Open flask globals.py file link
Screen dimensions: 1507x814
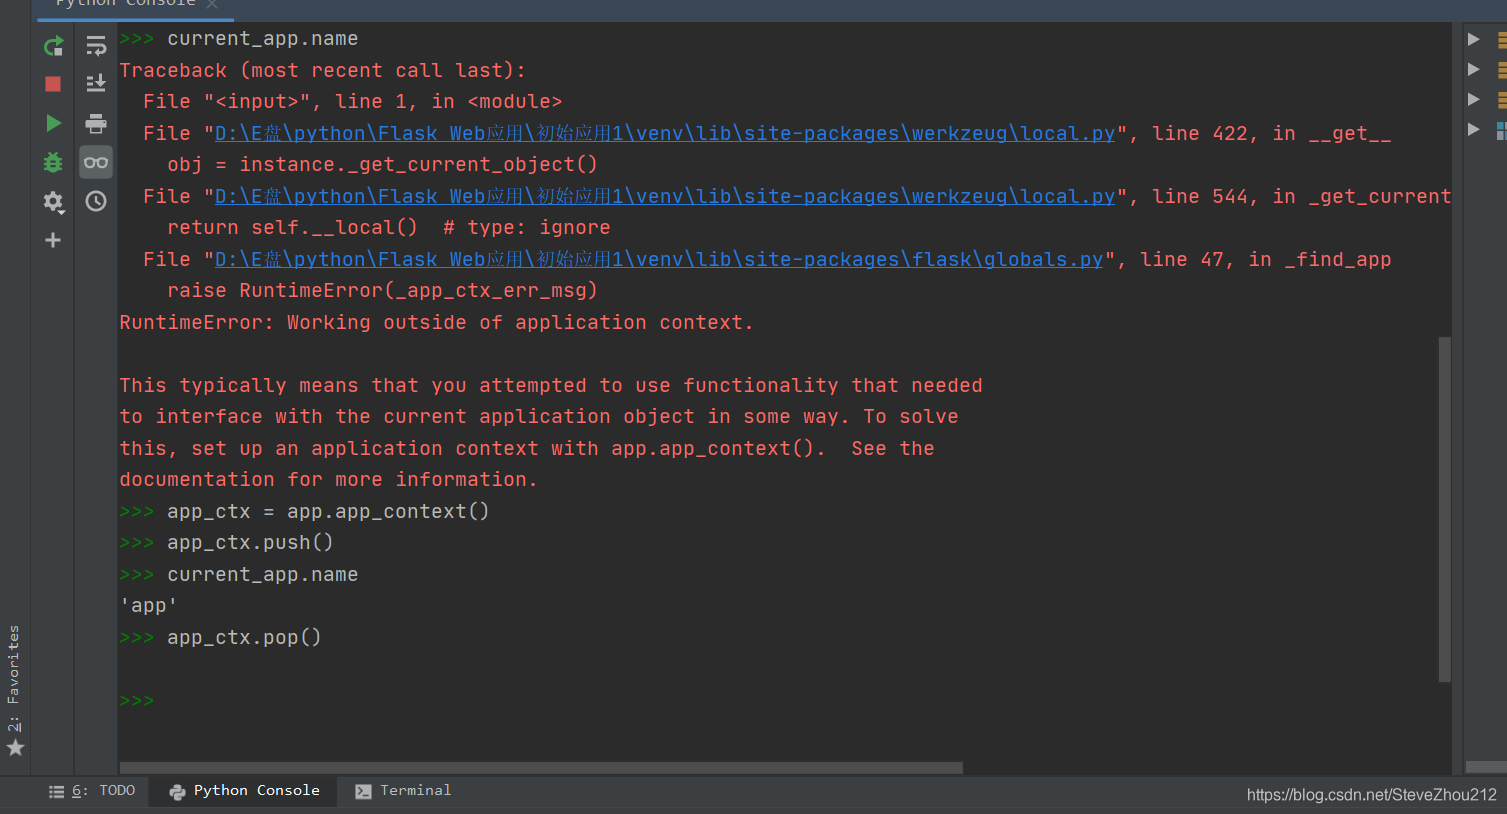659,260
